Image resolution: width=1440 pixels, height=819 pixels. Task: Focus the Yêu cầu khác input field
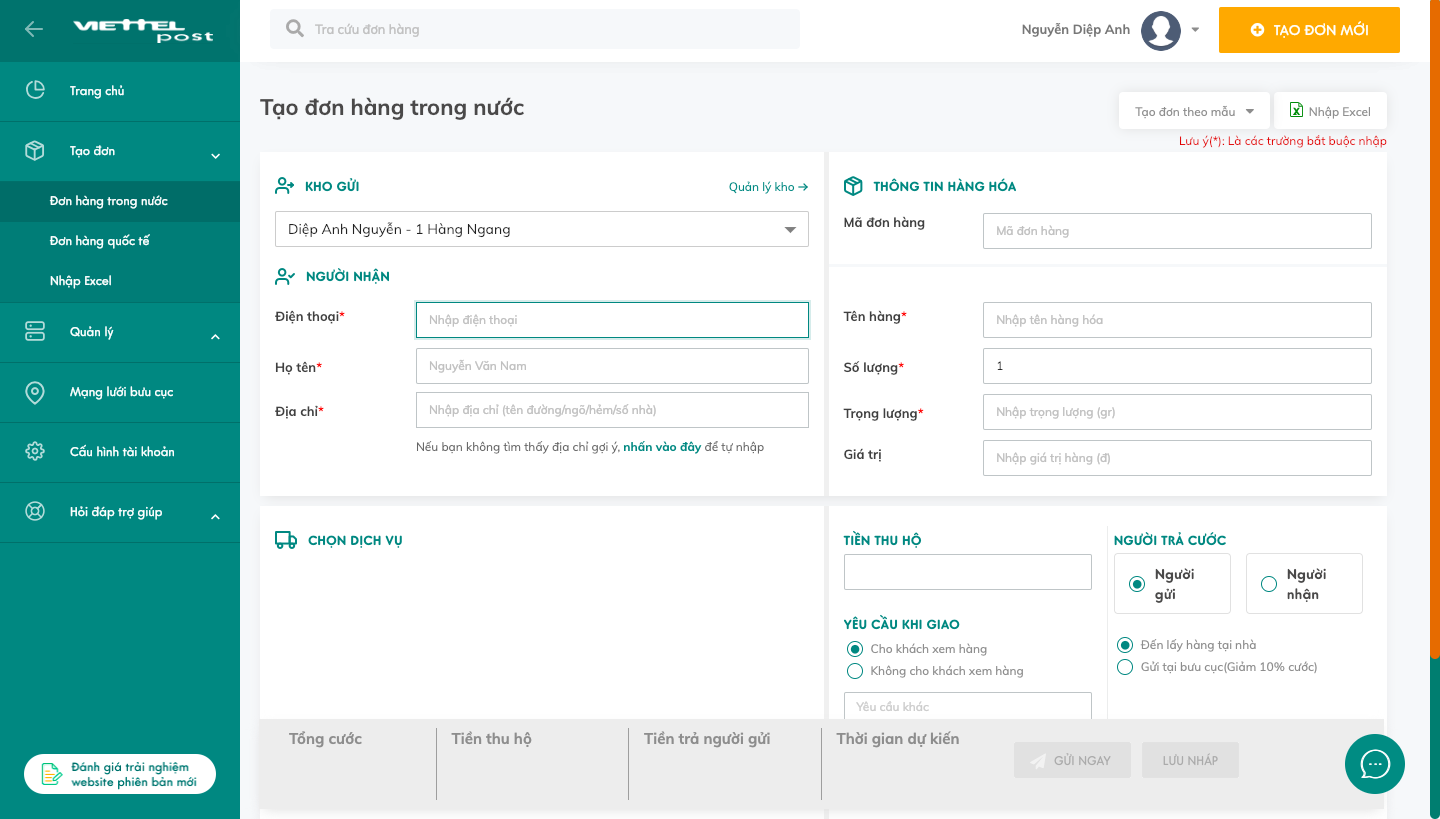pos(968,706)
